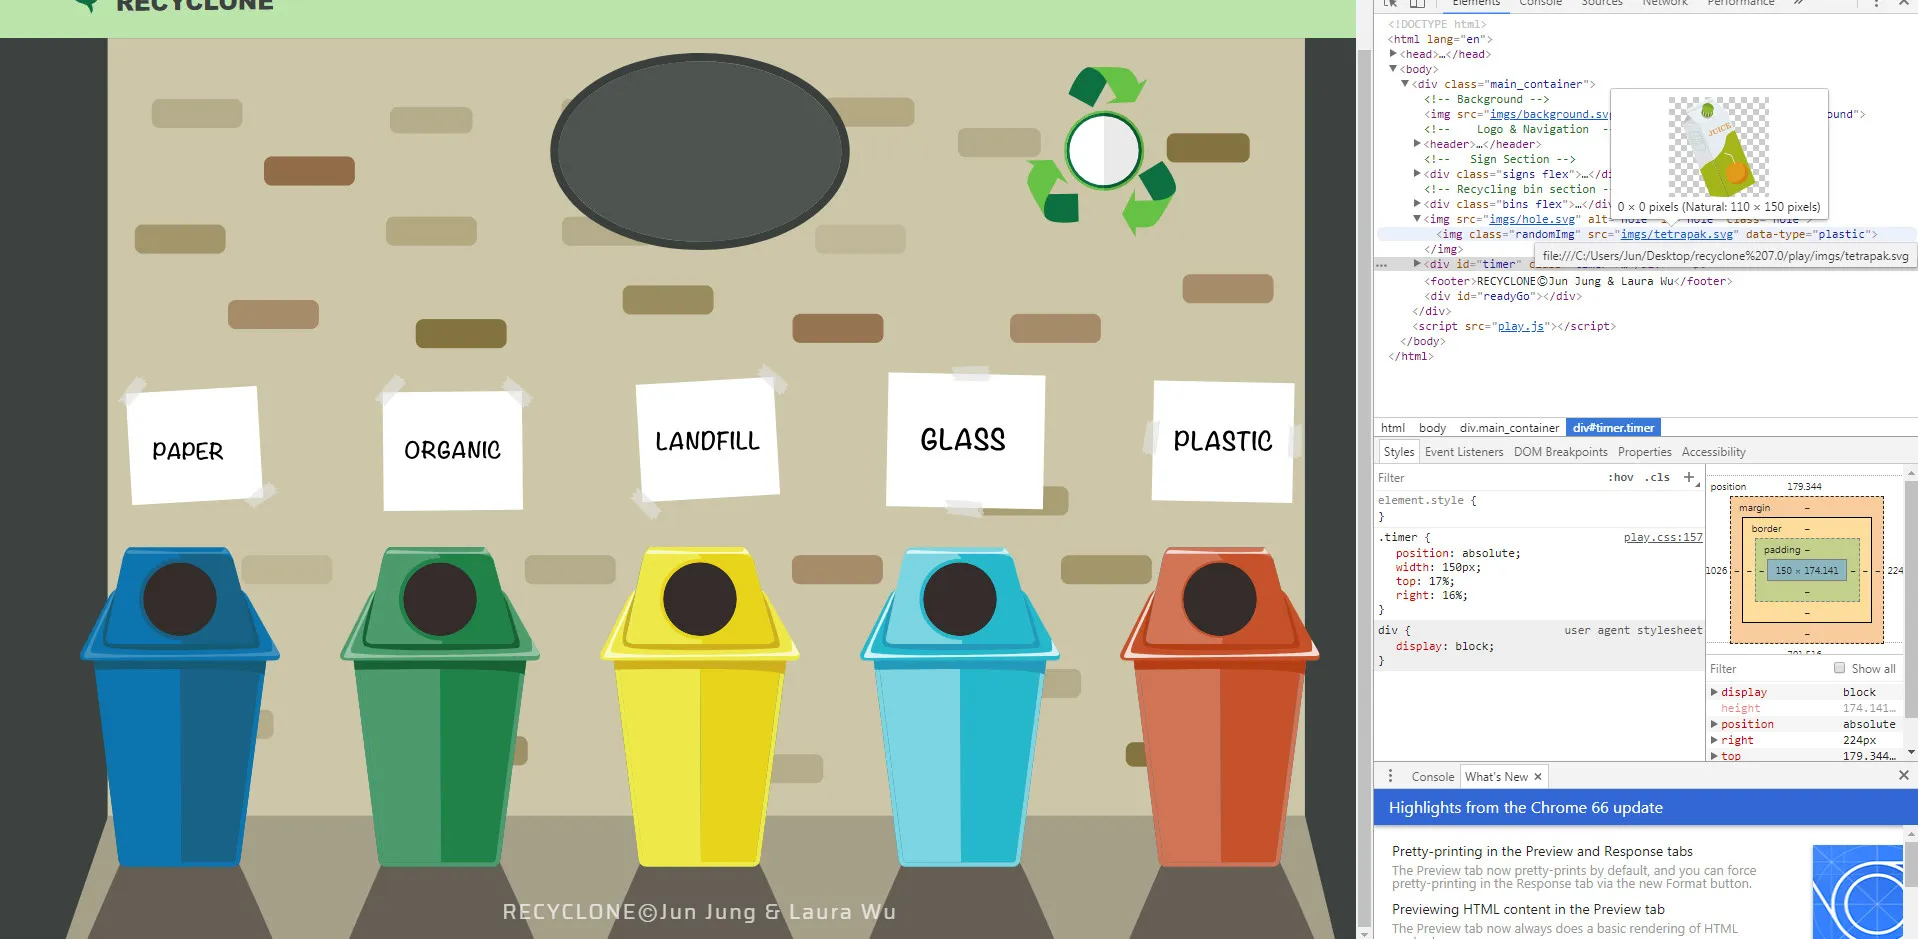
Task: Expand the computed position property
Action: point(1714,724)
